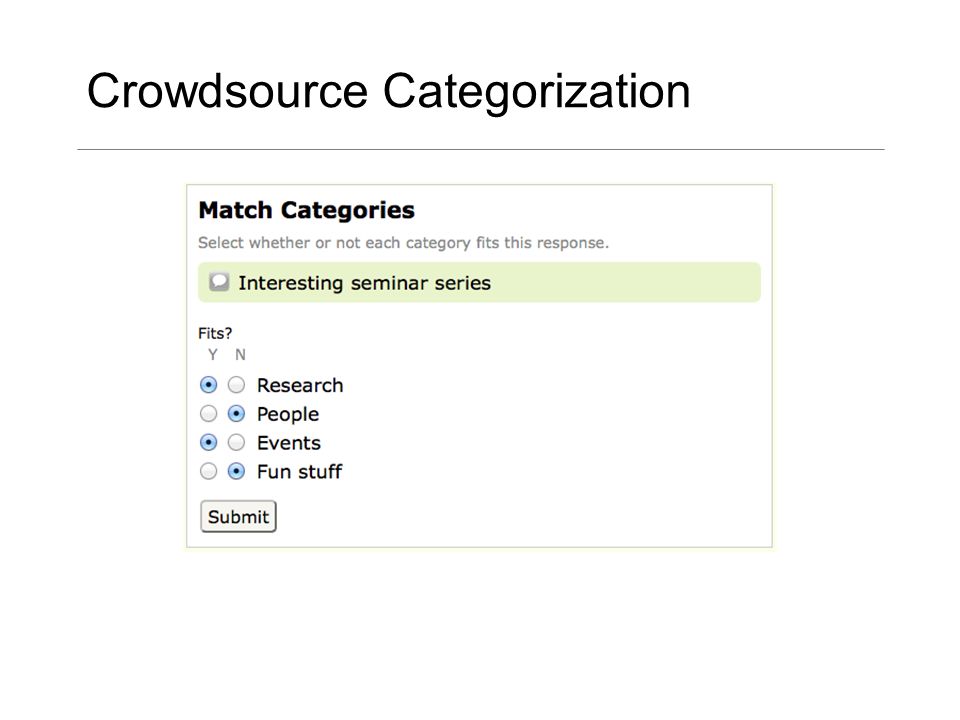Select Yes radio for People

coord(209,414)
